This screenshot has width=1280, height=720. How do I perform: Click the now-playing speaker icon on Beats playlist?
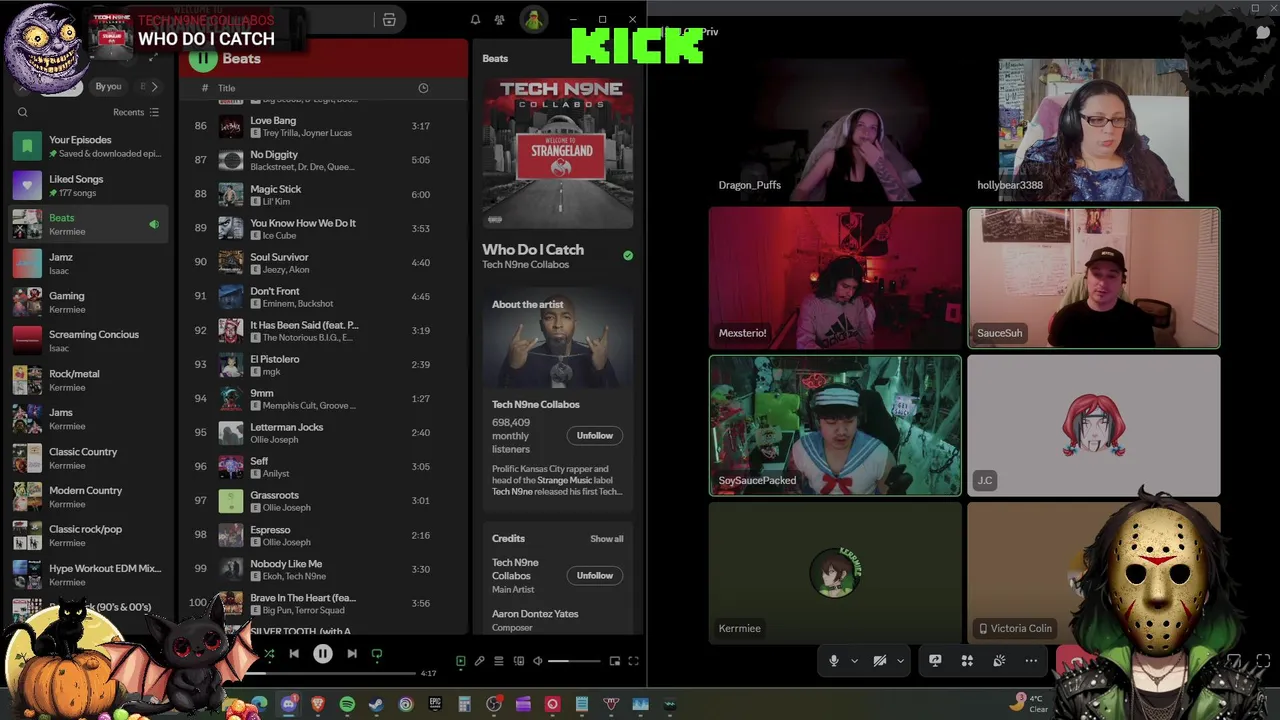(154, 225)
